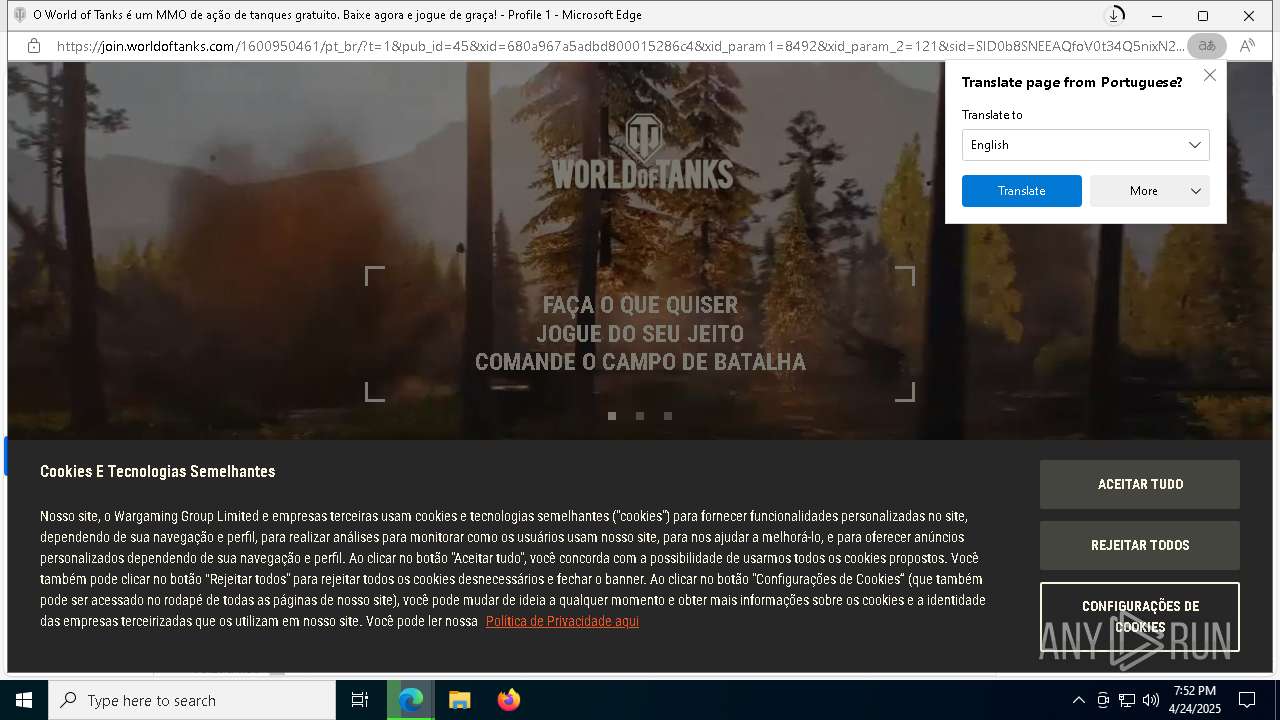Click the edge page favicon in title bar
The image size is (1280, 720).
(19, 15)
